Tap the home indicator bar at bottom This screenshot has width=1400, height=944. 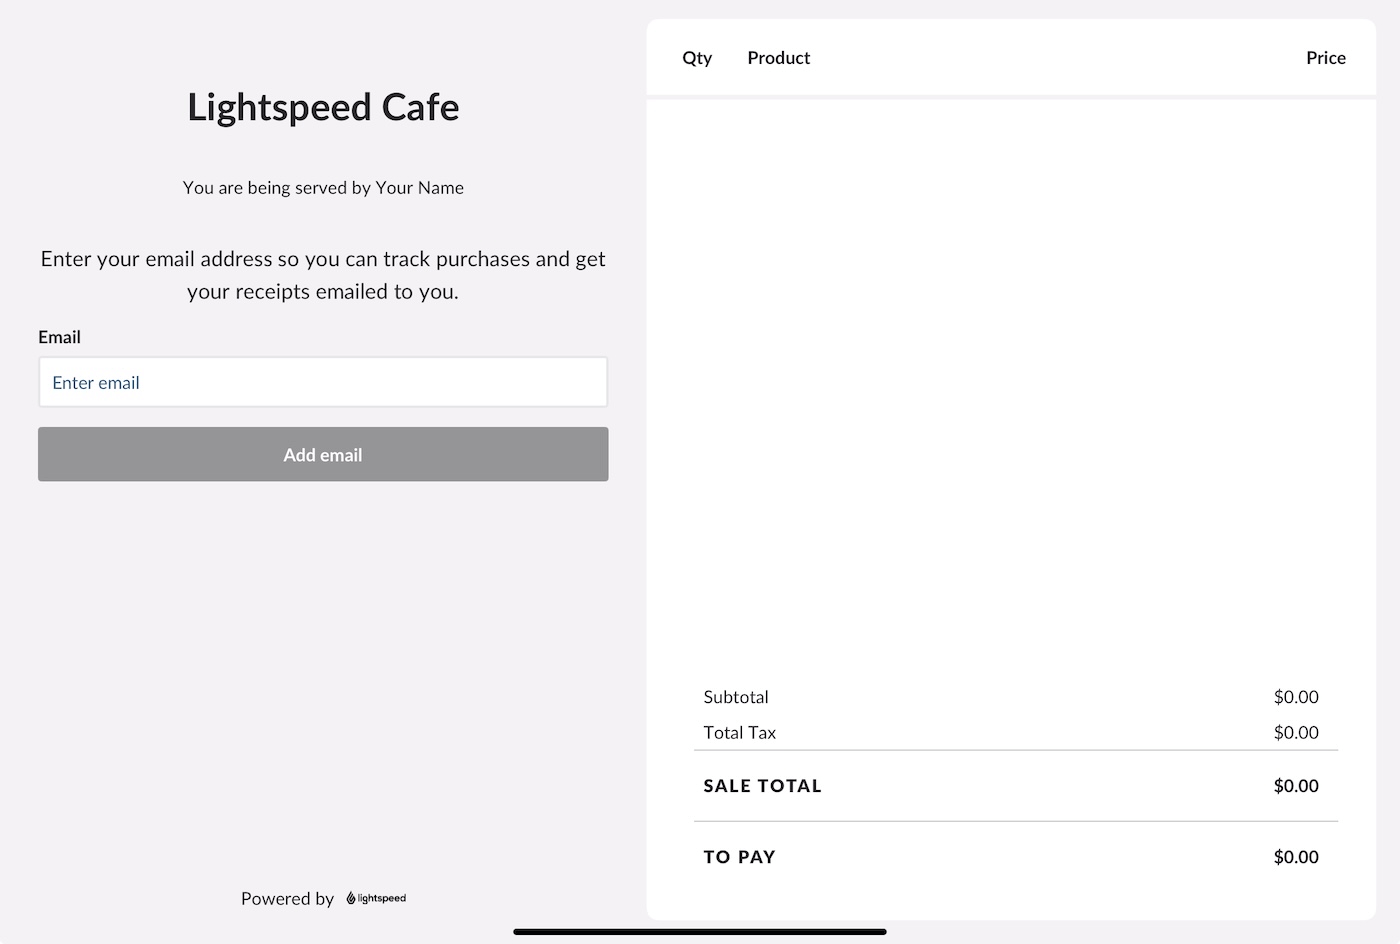pyautogui.click(x=700, y=931)
